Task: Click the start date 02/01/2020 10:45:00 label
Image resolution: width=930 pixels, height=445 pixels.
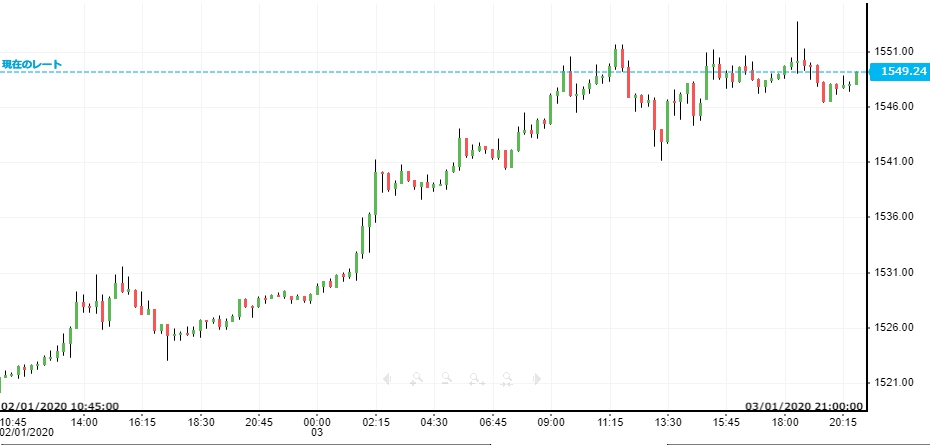Action: tap(60, 406)
